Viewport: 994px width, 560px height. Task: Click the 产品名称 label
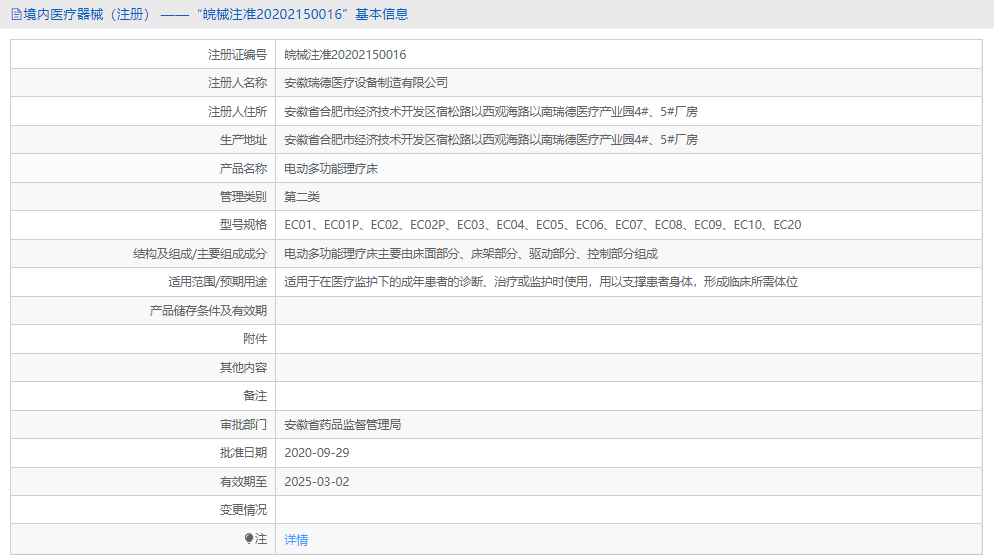pos(243,169)
